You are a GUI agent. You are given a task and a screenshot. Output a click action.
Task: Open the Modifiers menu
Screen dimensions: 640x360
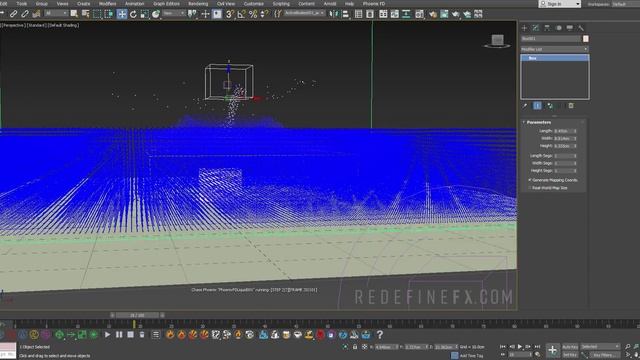[x=107, y=4]
